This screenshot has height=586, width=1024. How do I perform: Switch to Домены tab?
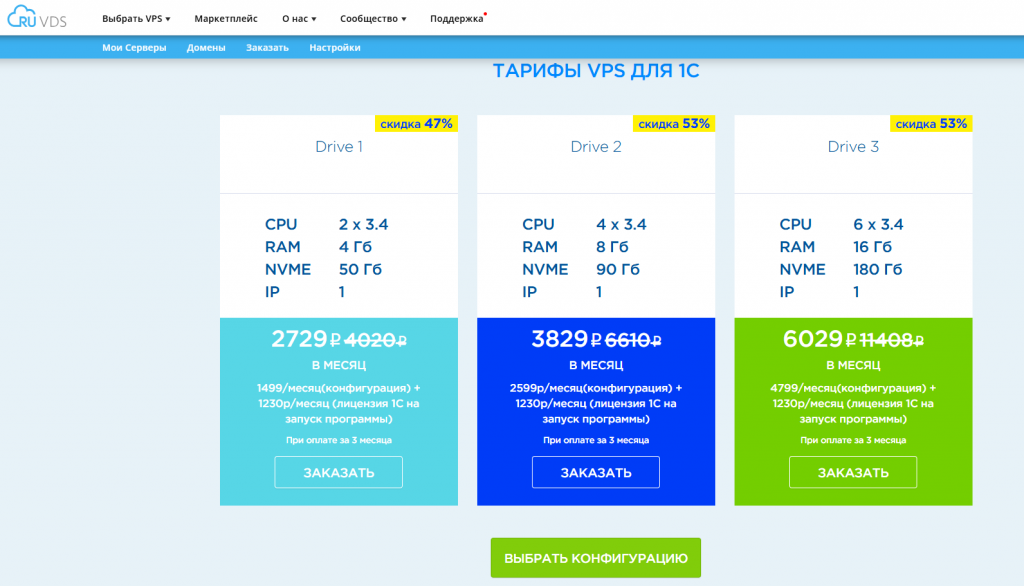206,48
